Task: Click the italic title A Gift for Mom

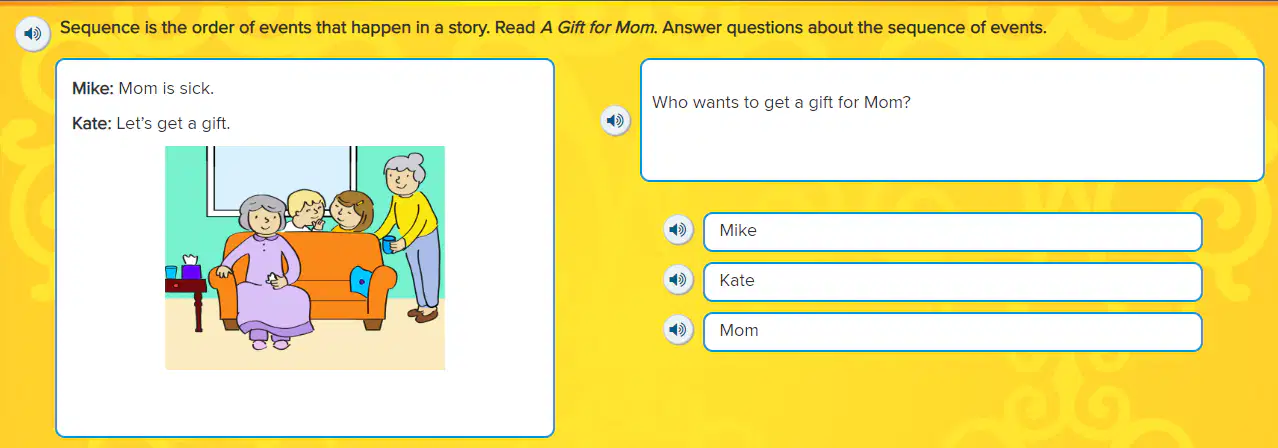Action: tap(599, 28)
